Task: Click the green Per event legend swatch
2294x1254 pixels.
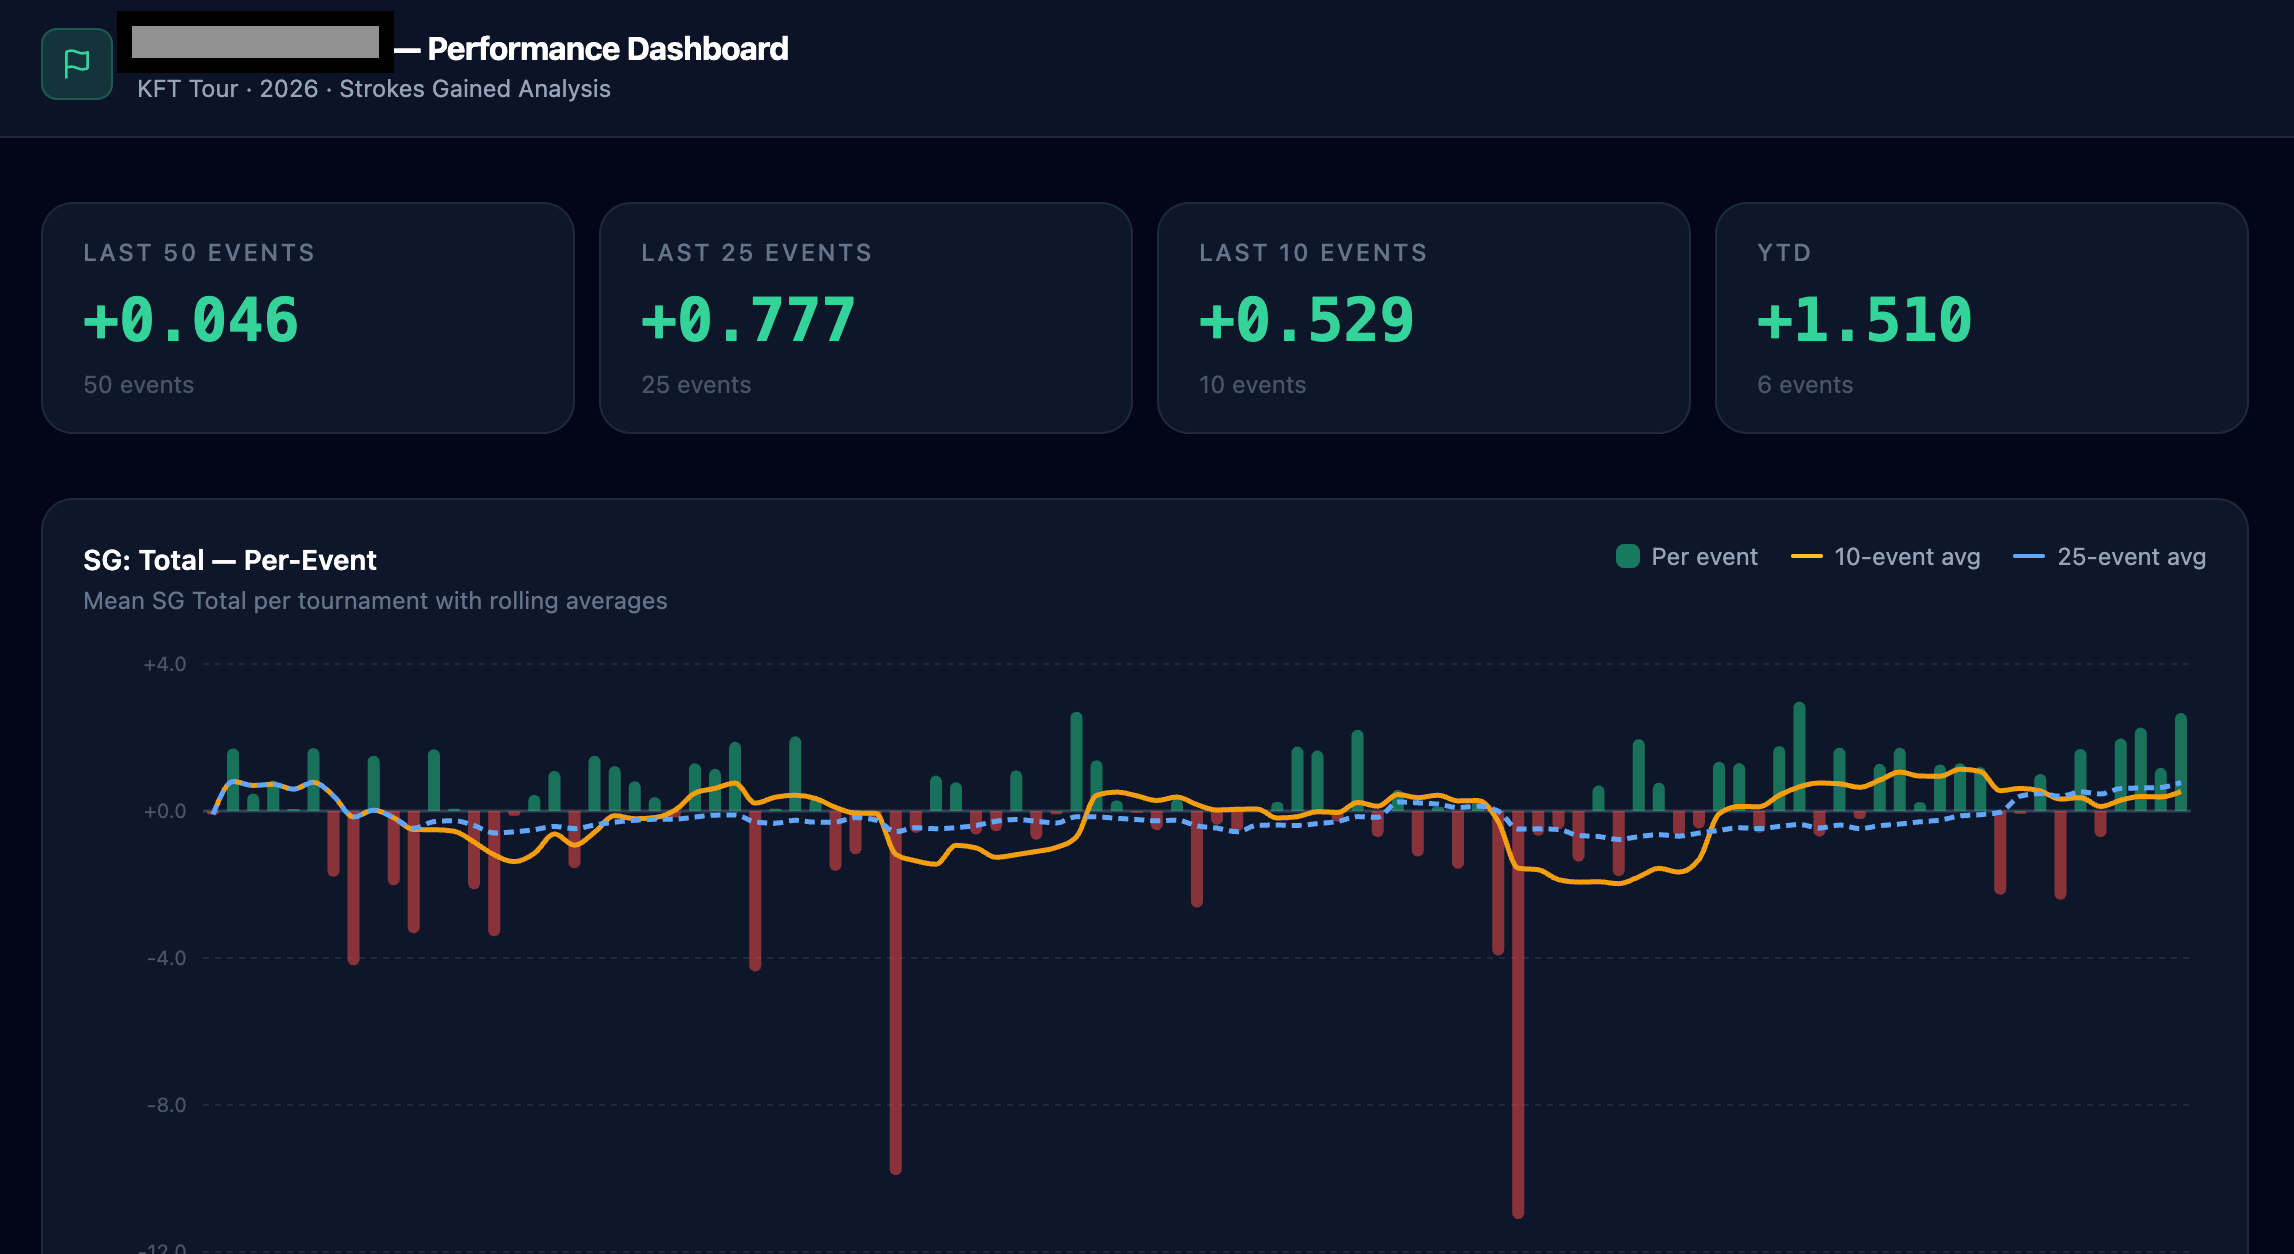Action: 1628,557
